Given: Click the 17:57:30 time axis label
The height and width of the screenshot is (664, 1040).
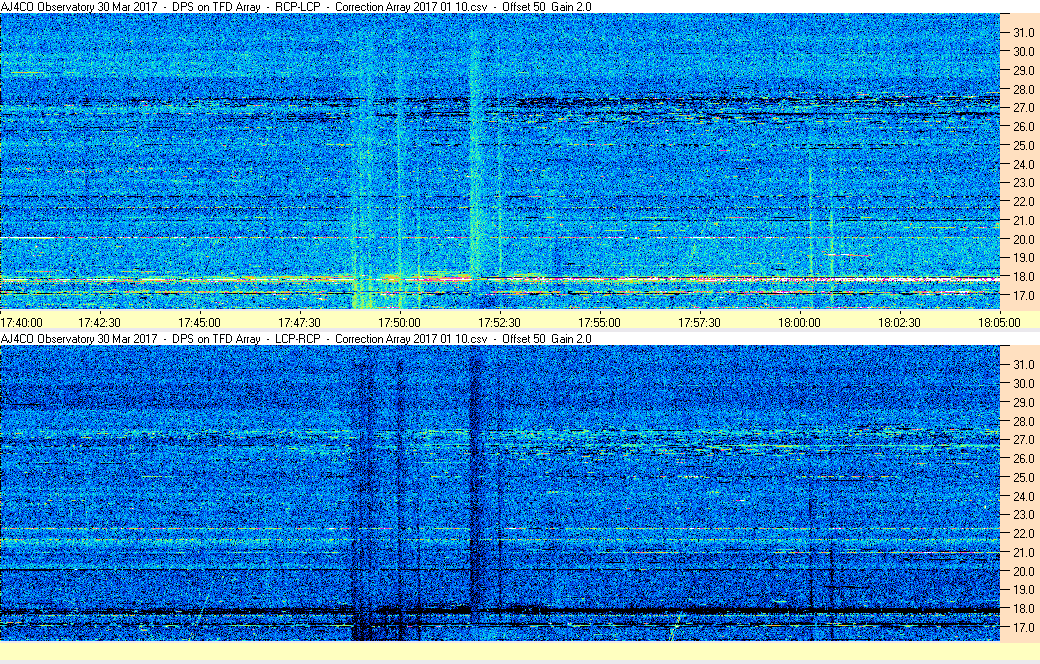Looking at the screenshot, I should coord(700,322).
